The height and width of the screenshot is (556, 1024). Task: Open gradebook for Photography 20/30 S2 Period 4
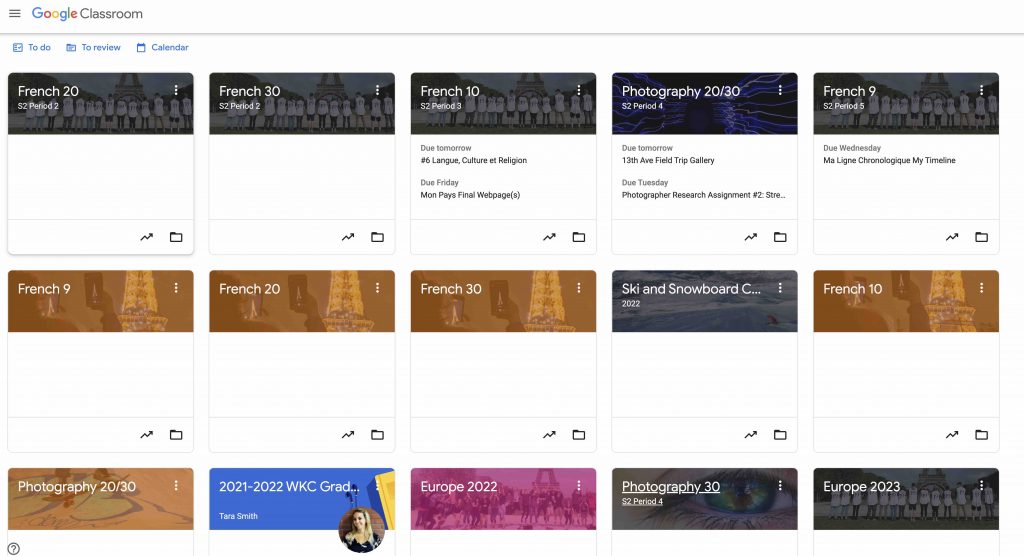(750, 237)
